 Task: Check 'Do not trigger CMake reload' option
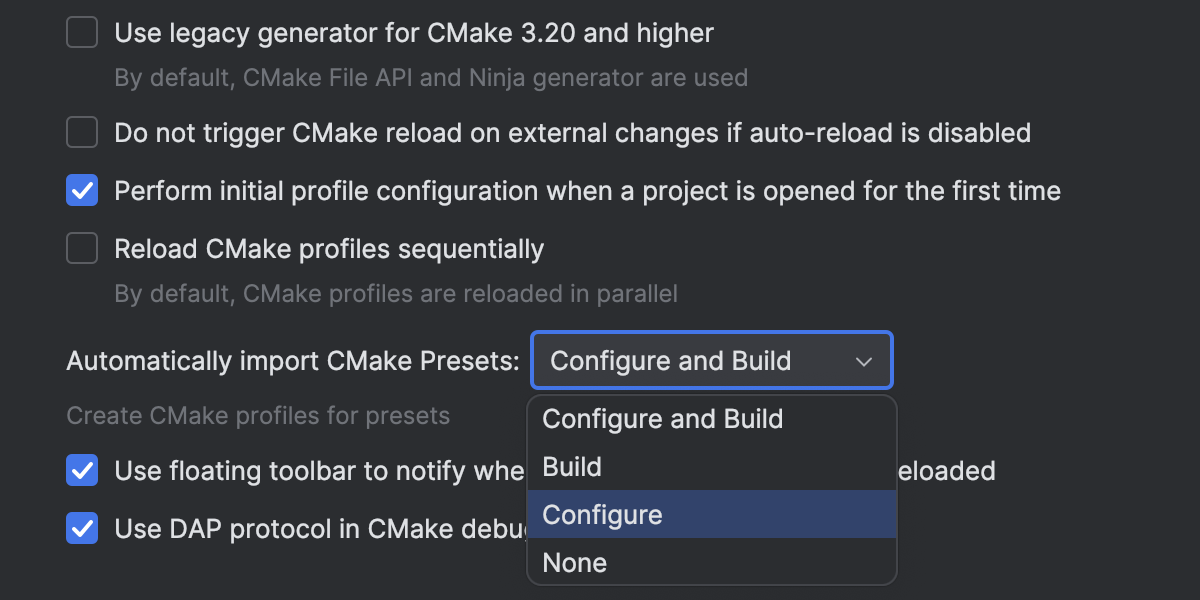point(82,132)
